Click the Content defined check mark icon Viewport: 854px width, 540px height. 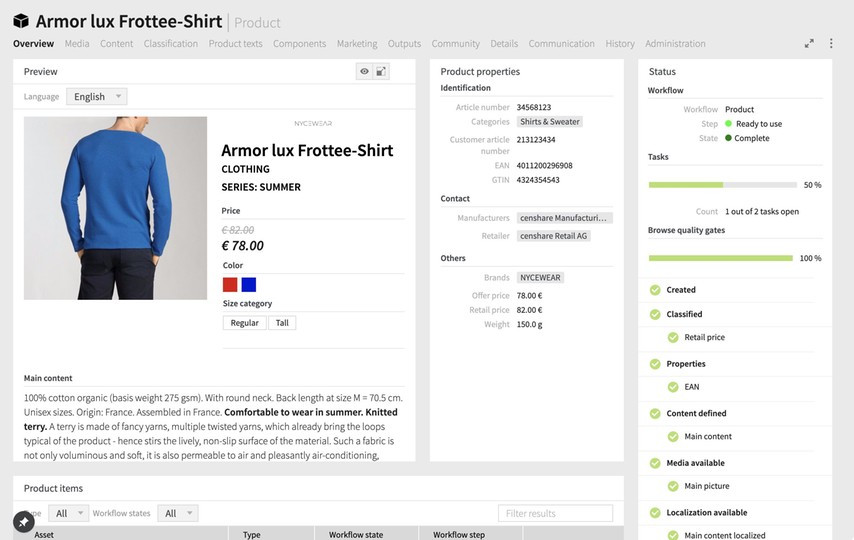click(x=655, y=414)
